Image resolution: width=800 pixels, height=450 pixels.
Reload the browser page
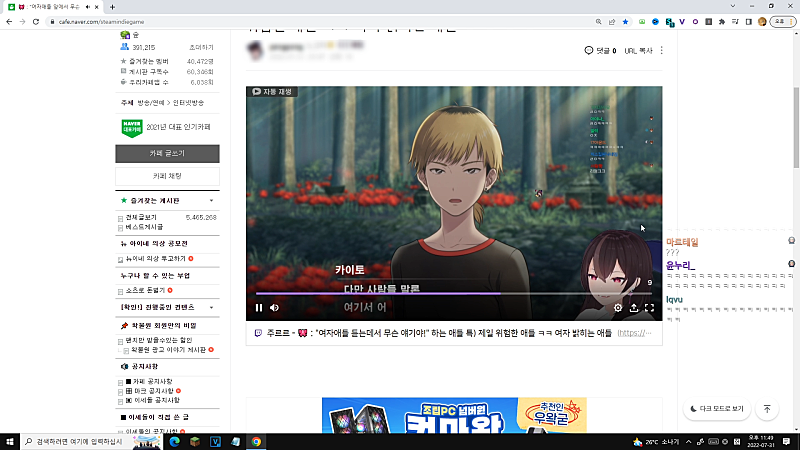pos(36,22)
